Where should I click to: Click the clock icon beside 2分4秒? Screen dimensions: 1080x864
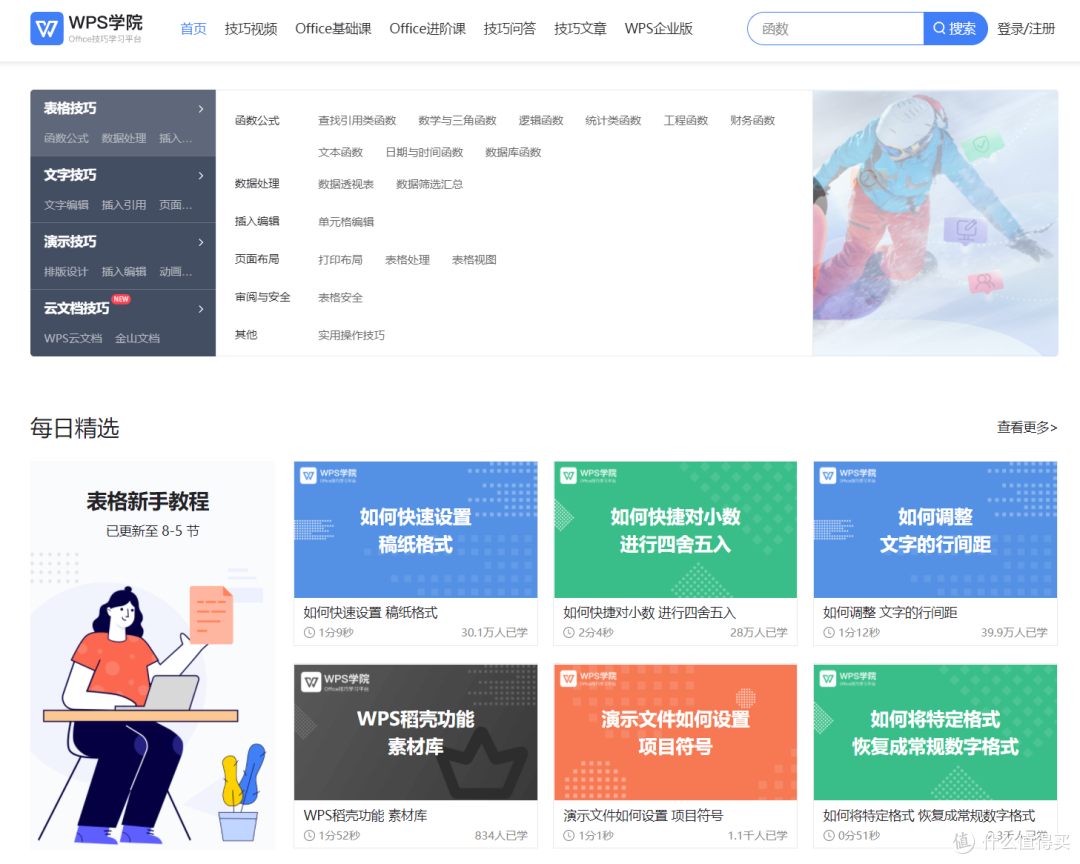[569, 632]
